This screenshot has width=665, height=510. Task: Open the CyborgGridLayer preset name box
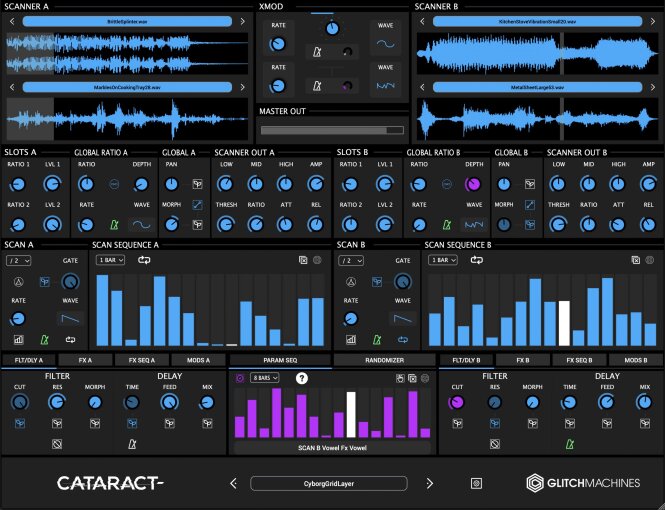tap(329, 483)
